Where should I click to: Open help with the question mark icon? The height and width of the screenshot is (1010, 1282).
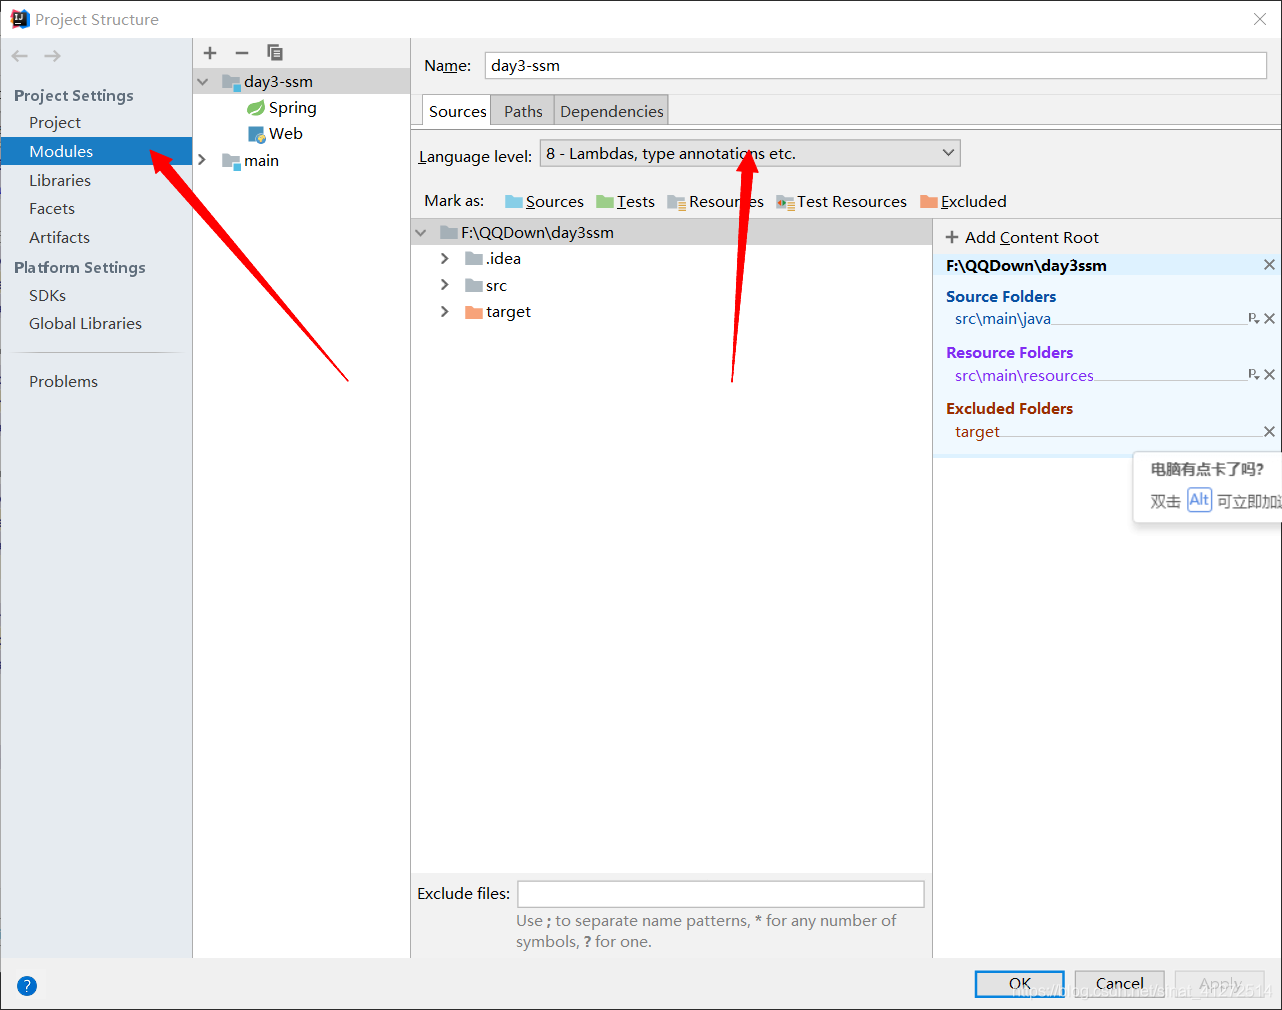tap(27, 986)
